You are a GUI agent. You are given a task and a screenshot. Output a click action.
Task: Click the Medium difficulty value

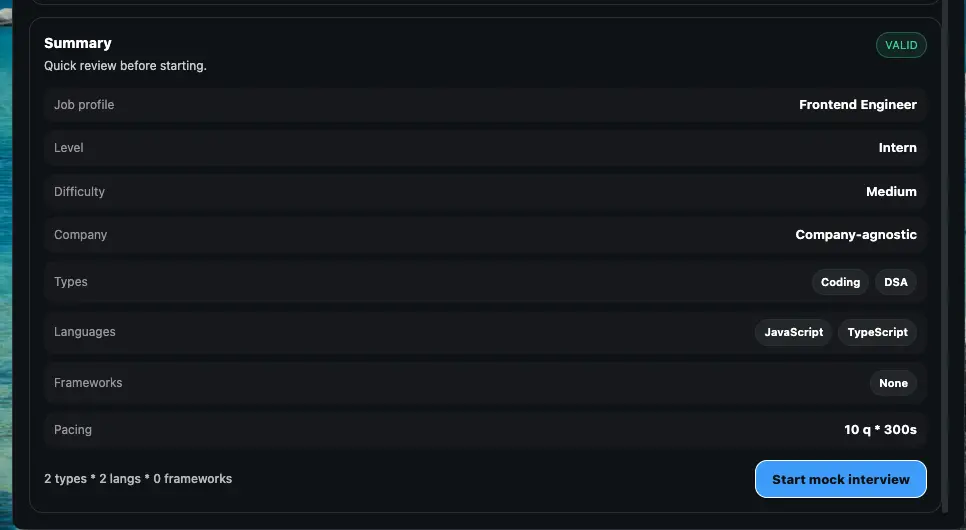(891, 192)
